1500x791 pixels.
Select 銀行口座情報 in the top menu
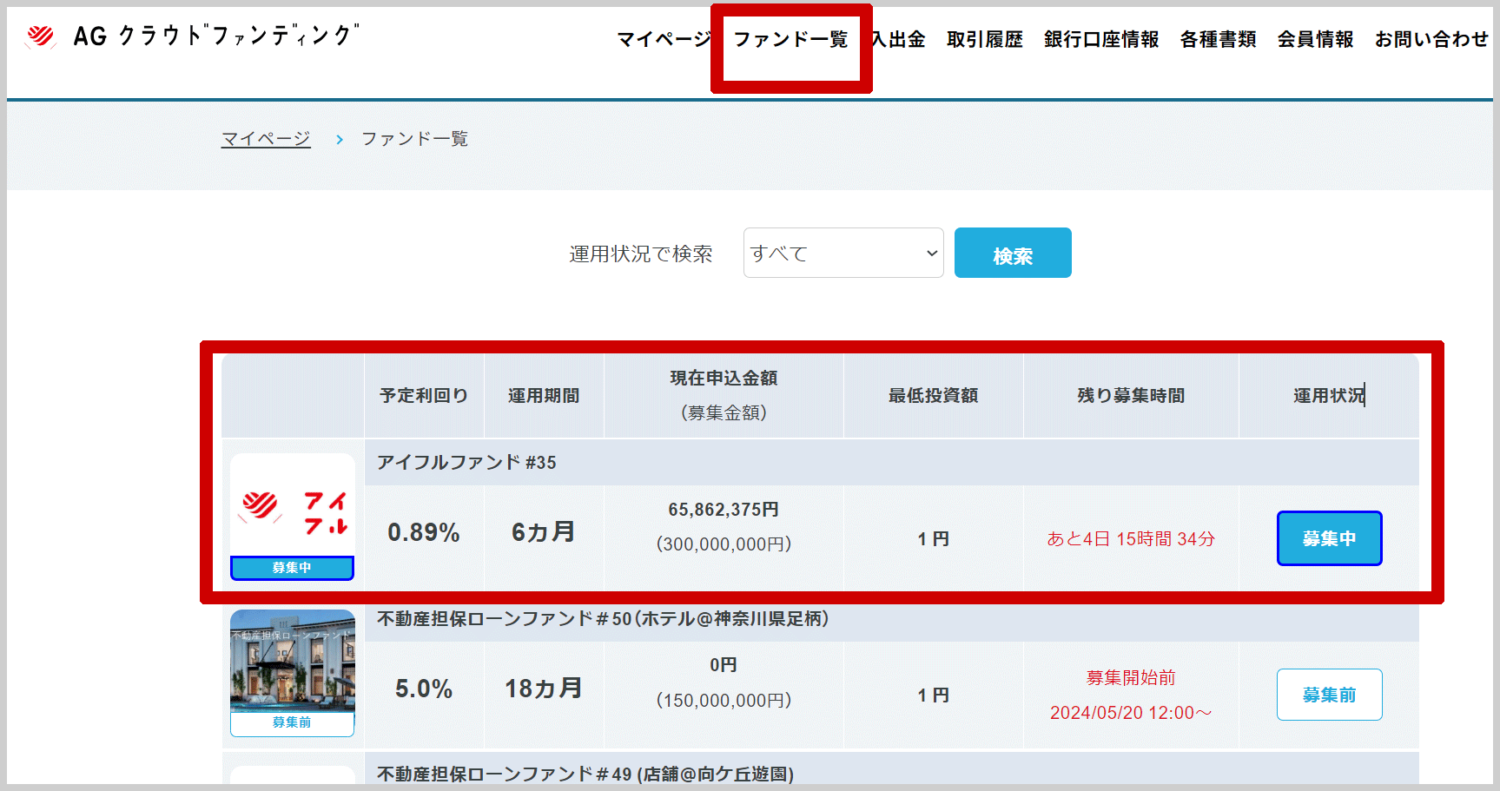click(1102, 40)
